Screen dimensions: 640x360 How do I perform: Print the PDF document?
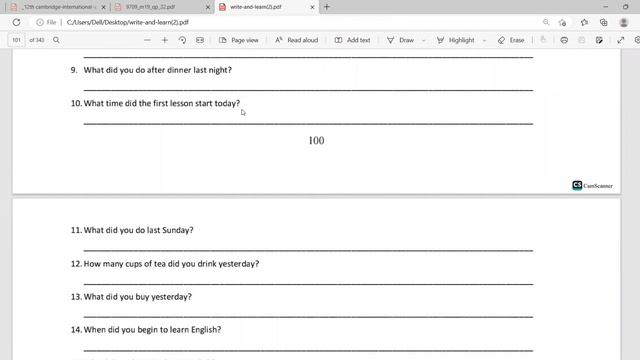(x=564, y=40)
